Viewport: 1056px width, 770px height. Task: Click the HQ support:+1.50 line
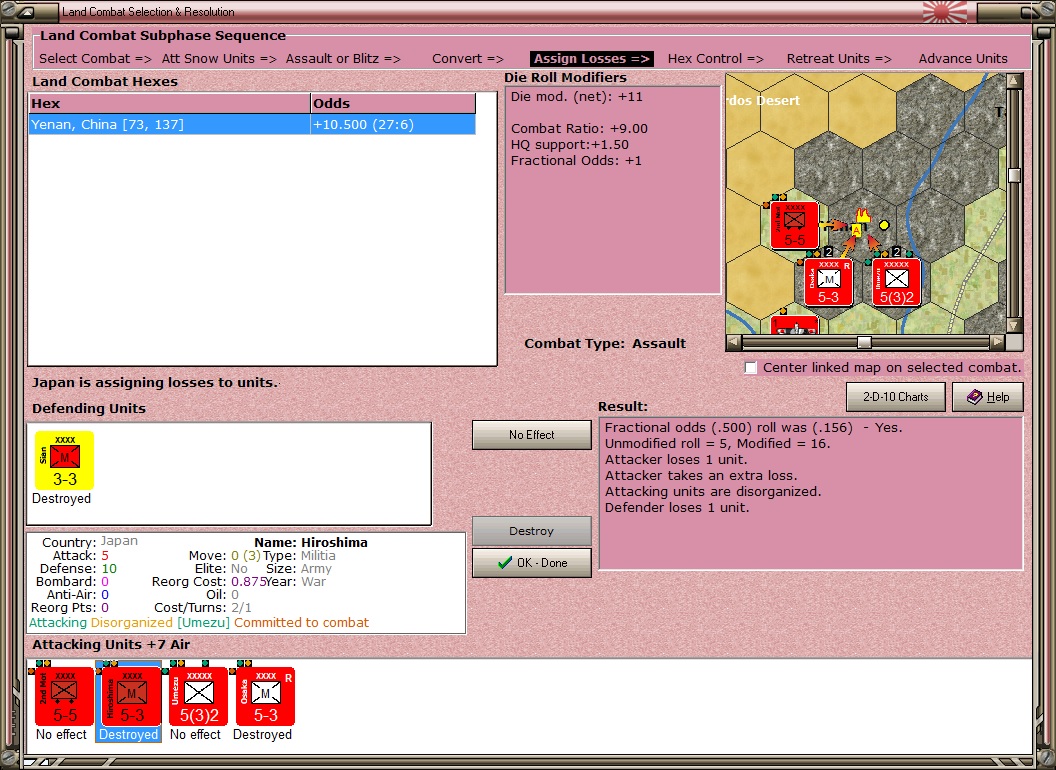point(570,144)
